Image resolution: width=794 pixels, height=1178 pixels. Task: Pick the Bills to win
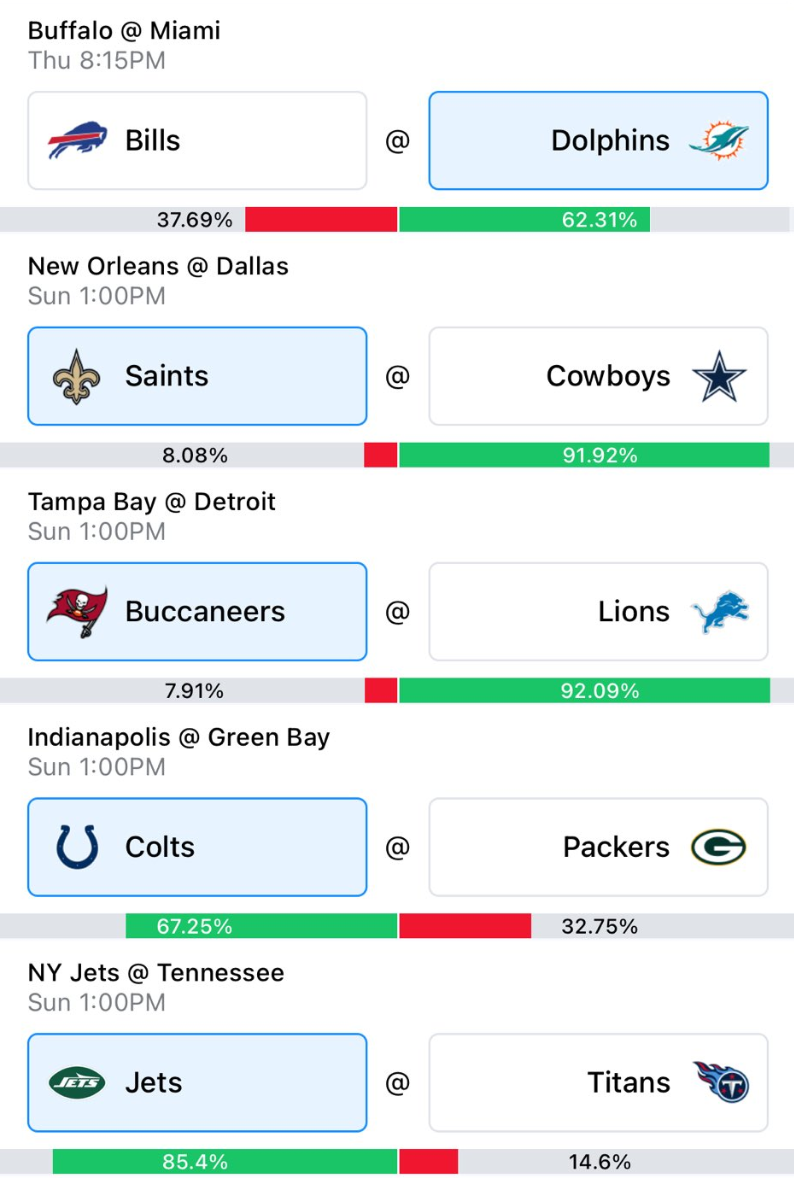197,141
